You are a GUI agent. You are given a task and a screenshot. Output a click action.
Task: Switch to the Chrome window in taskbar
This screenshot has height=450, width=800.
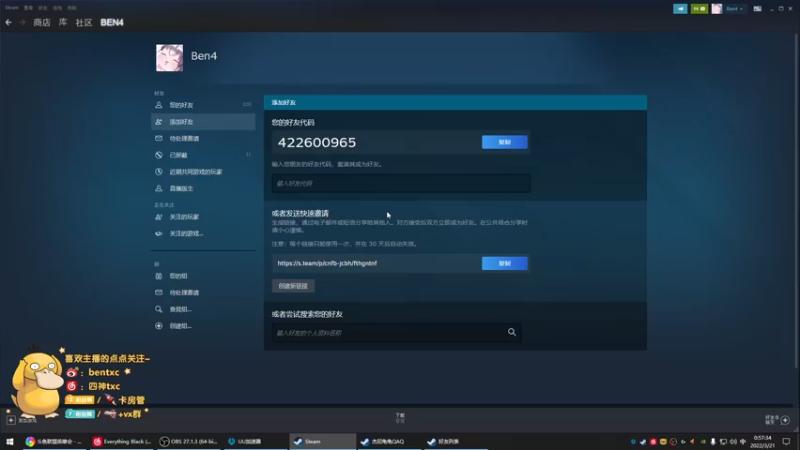53,441
